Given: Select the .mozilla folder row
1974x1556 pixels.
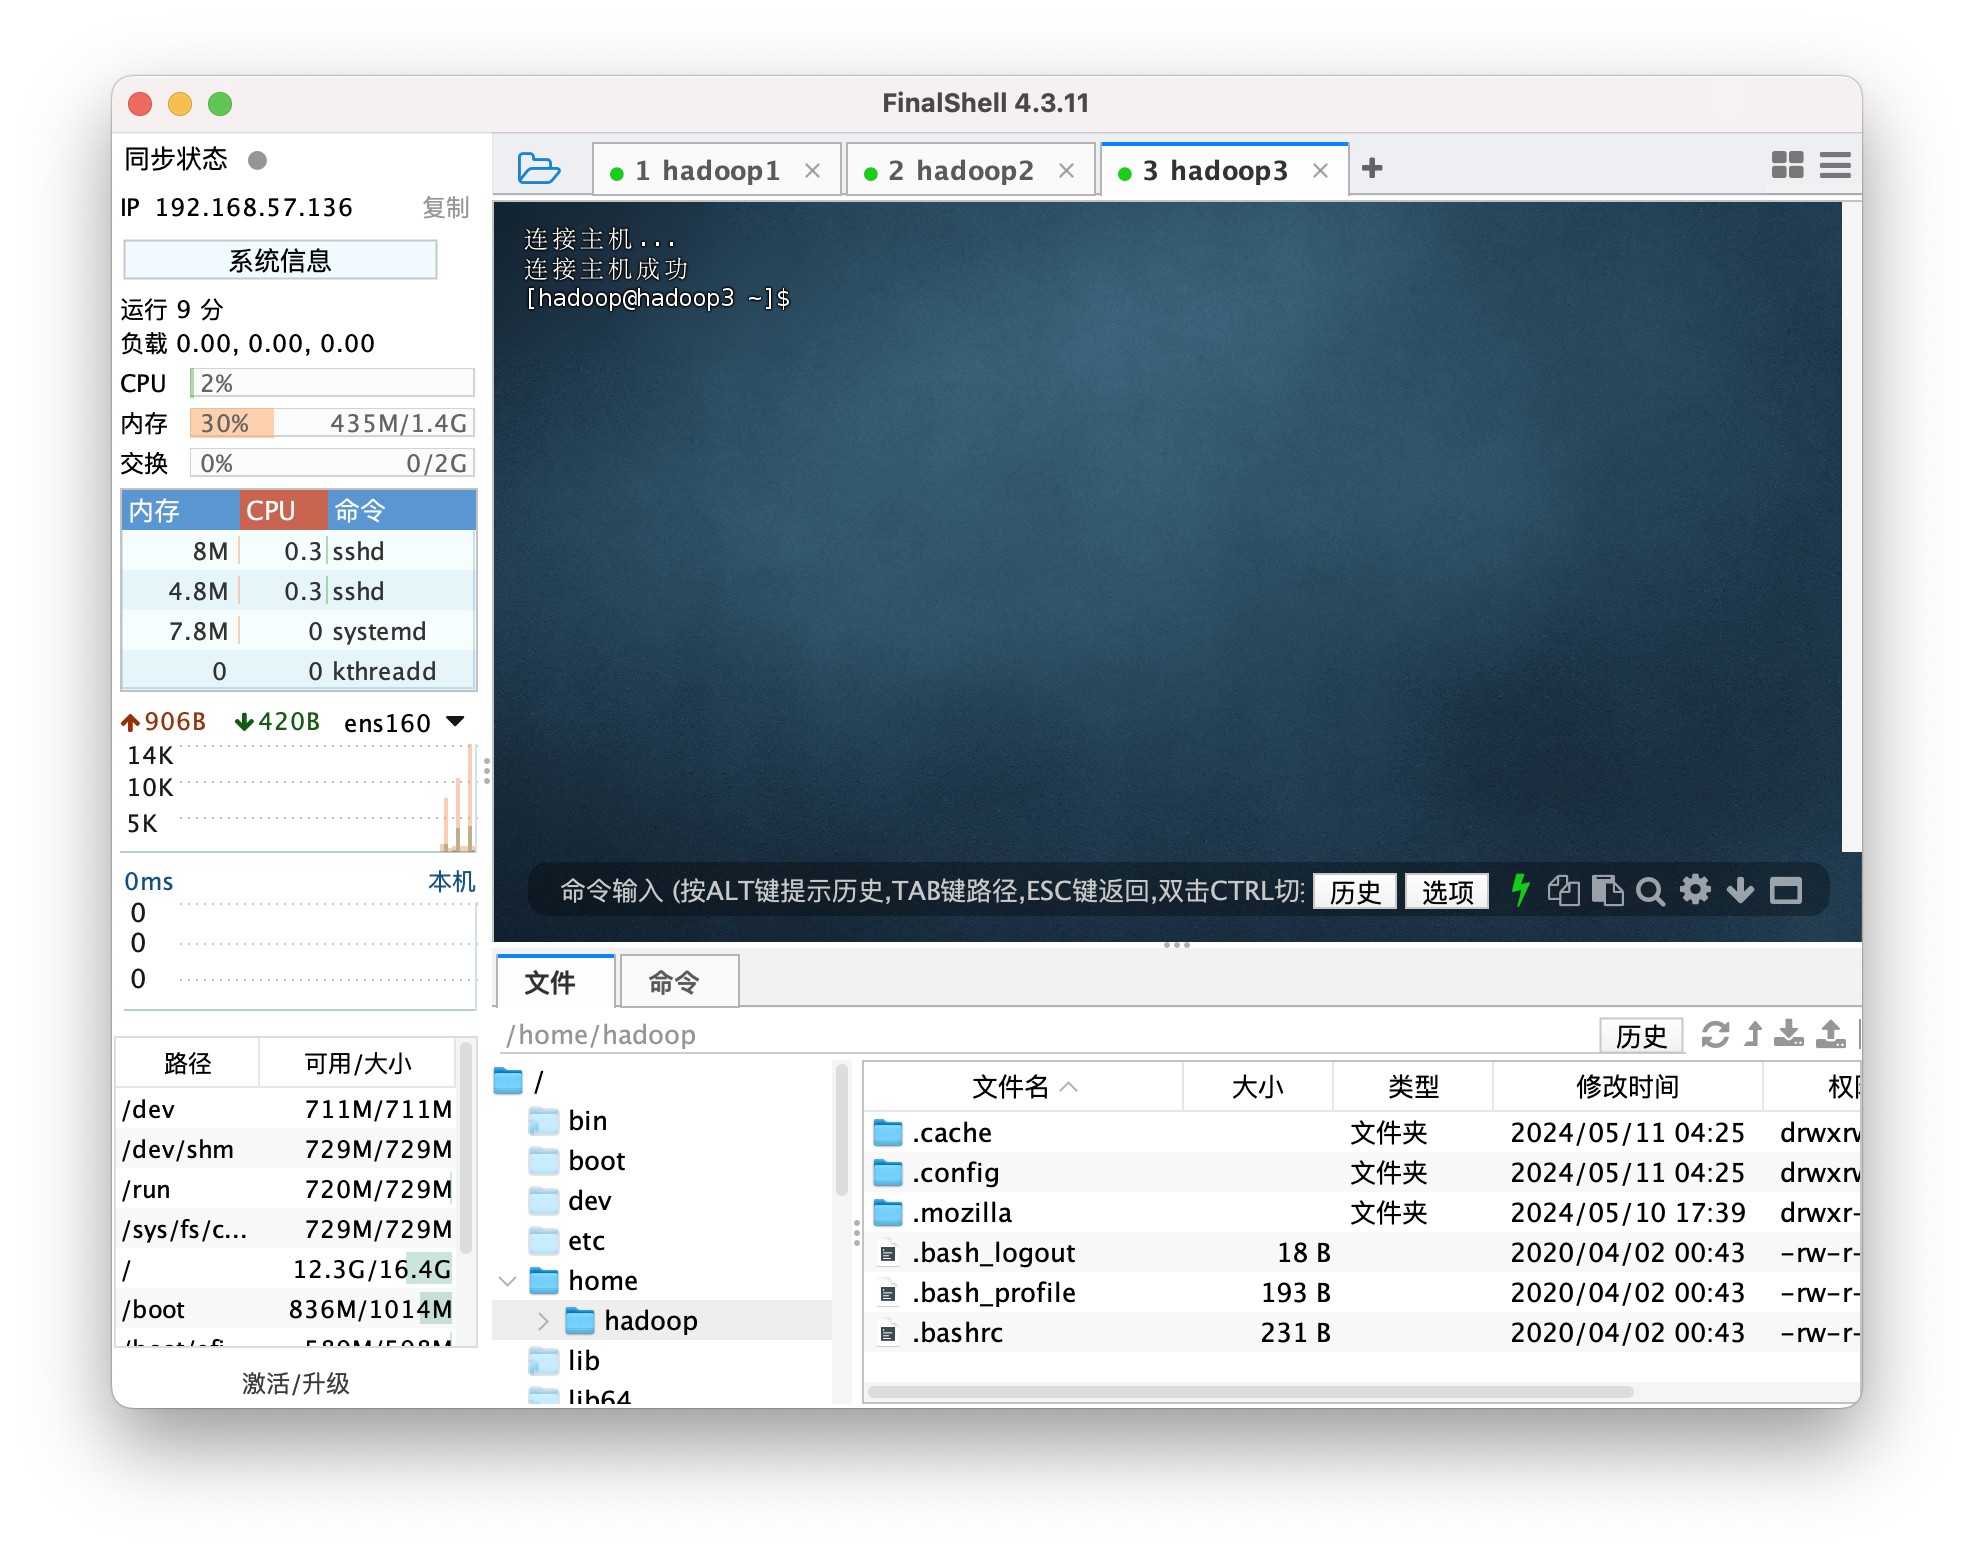Looking at the screenshot, I should click(x=1361, y=1212).
